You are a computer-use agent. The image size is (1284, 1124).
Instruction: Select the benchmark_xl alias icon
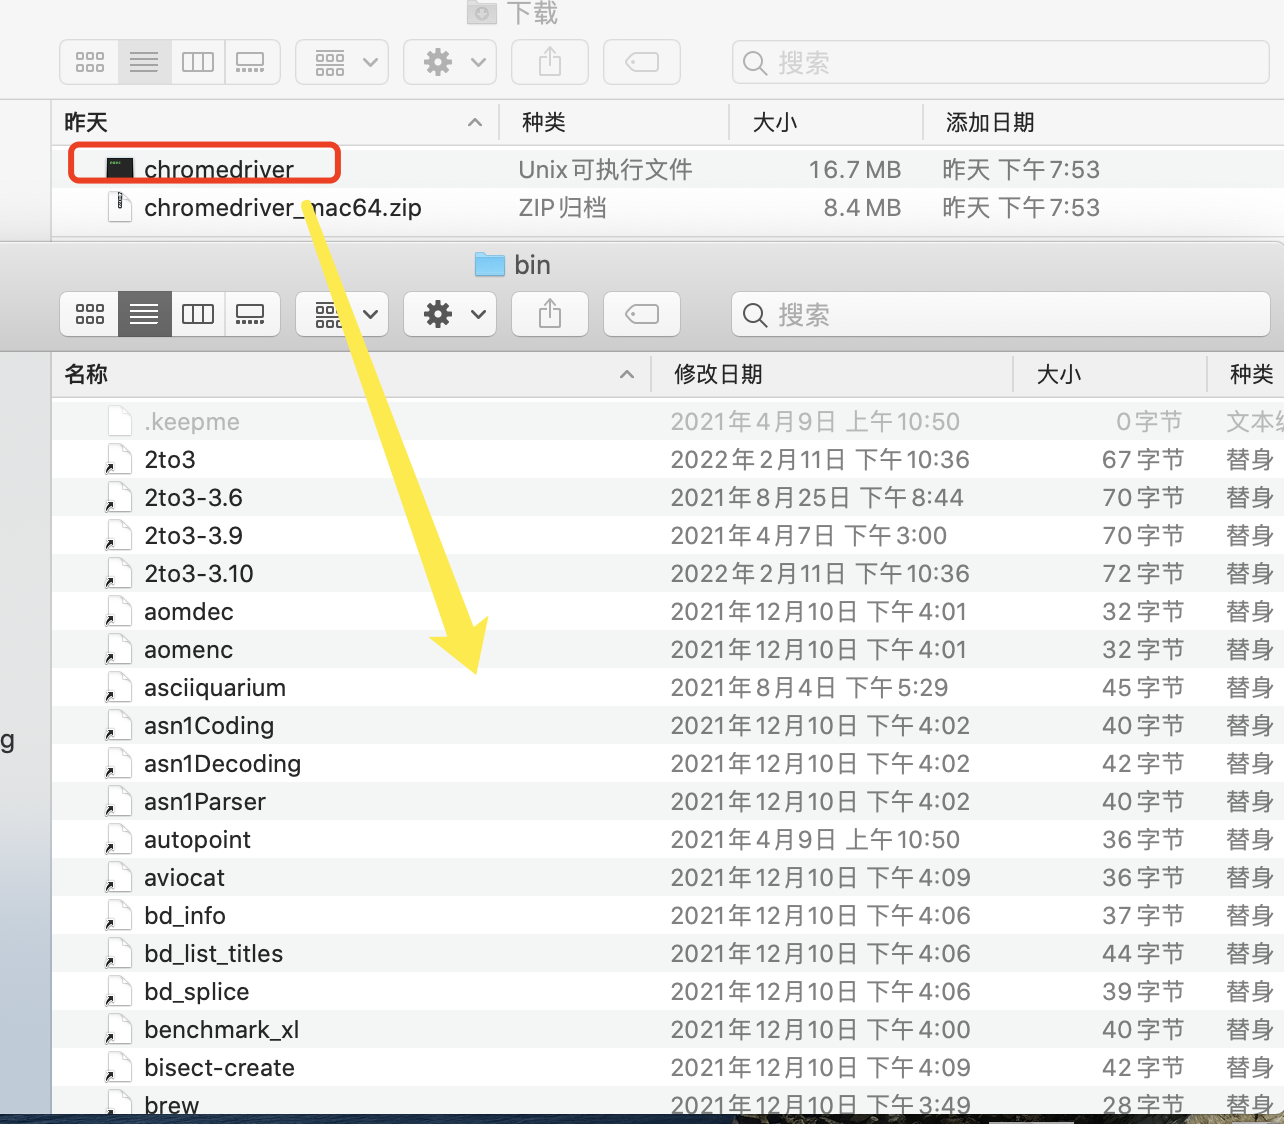pos(119,1029)
